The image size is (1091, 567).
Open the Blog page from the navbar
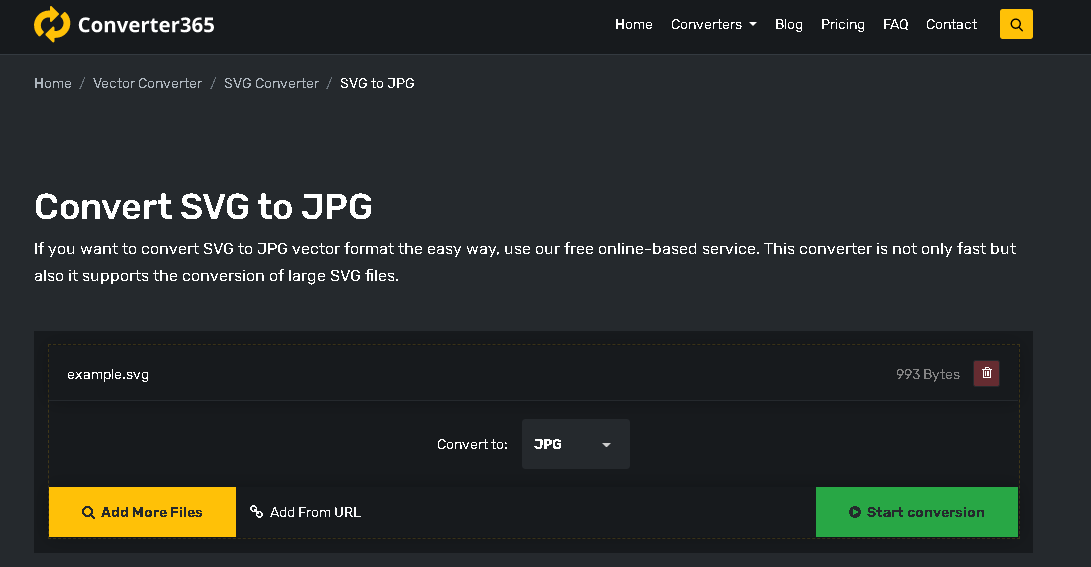tap(788, 25)
